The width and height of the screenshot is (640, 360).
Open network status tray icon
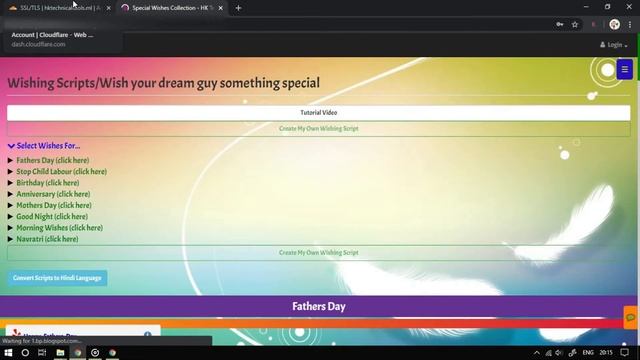point(548,353)
